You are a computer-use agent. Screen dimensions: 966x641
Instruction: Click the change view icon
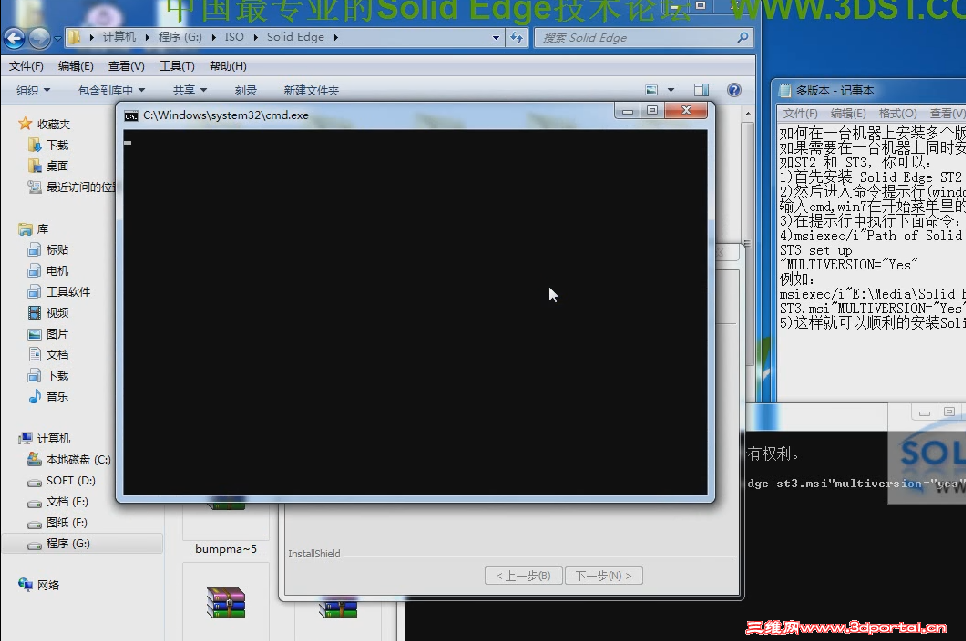point(652,90)
